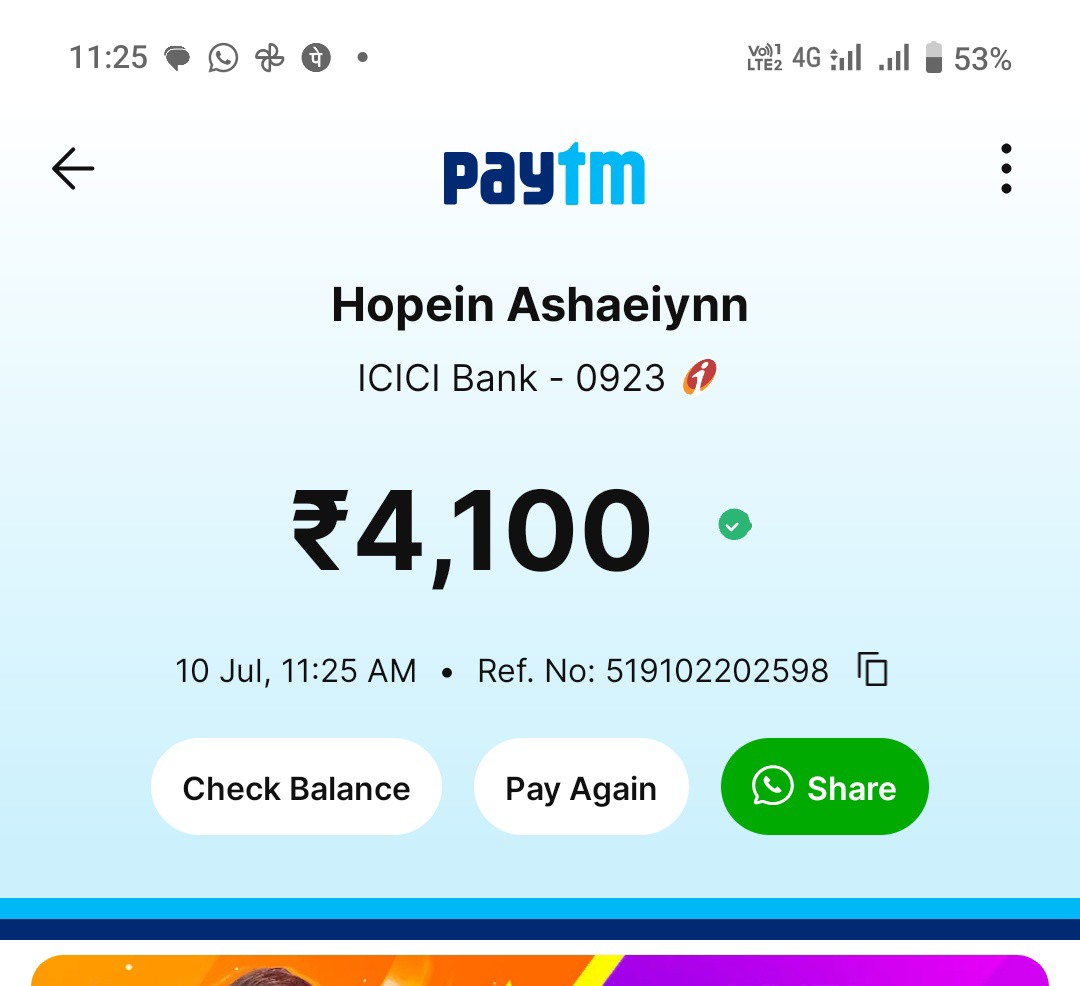Screen dimensions: 1080x986
Task: Open the promotional banner at bottom
Action: [540, 970]
